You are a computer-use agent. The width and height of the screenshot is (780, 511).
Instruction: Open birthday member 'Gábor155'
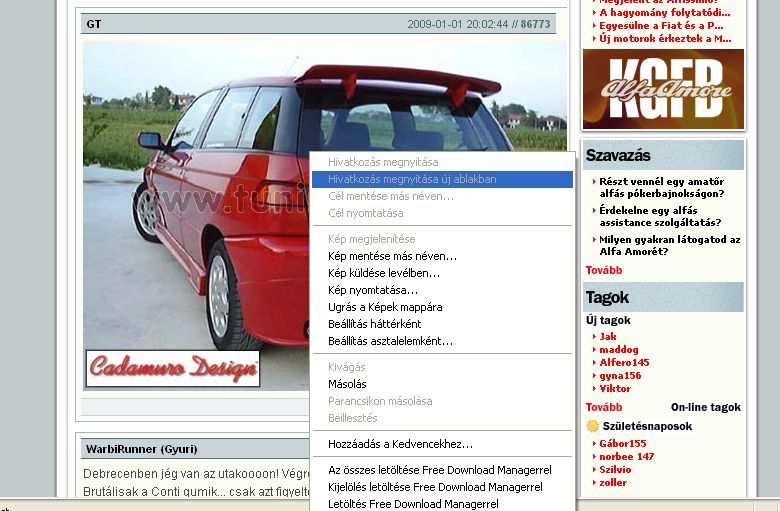pyautogui.click(x=623, y=443)
